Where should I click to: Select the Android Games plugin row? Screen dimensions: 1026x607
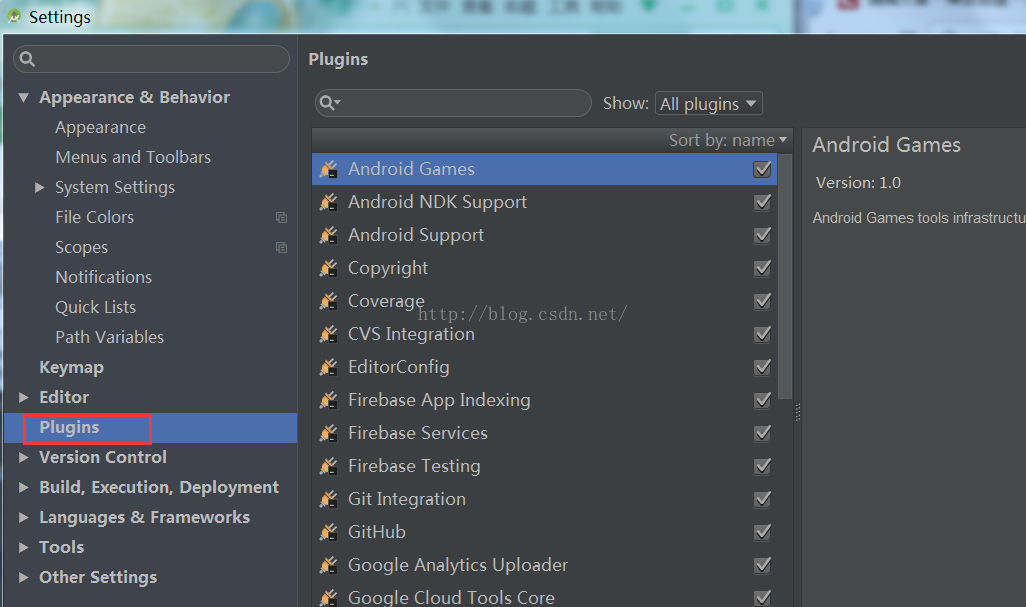tap(544, 169)
